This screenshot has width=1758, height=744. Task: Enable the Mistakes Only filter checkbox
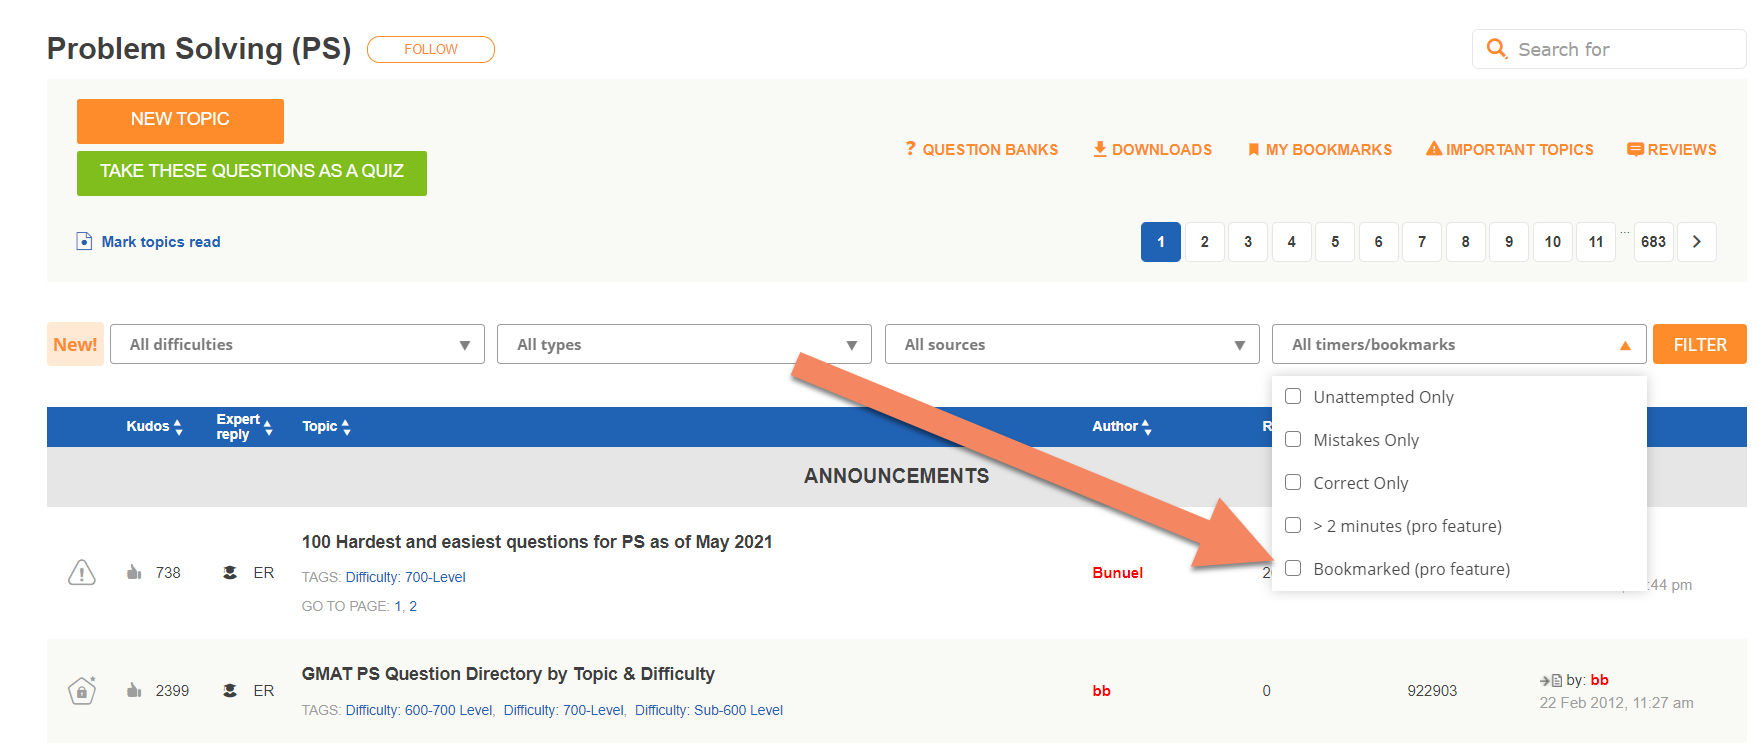tap(1293, 439)
